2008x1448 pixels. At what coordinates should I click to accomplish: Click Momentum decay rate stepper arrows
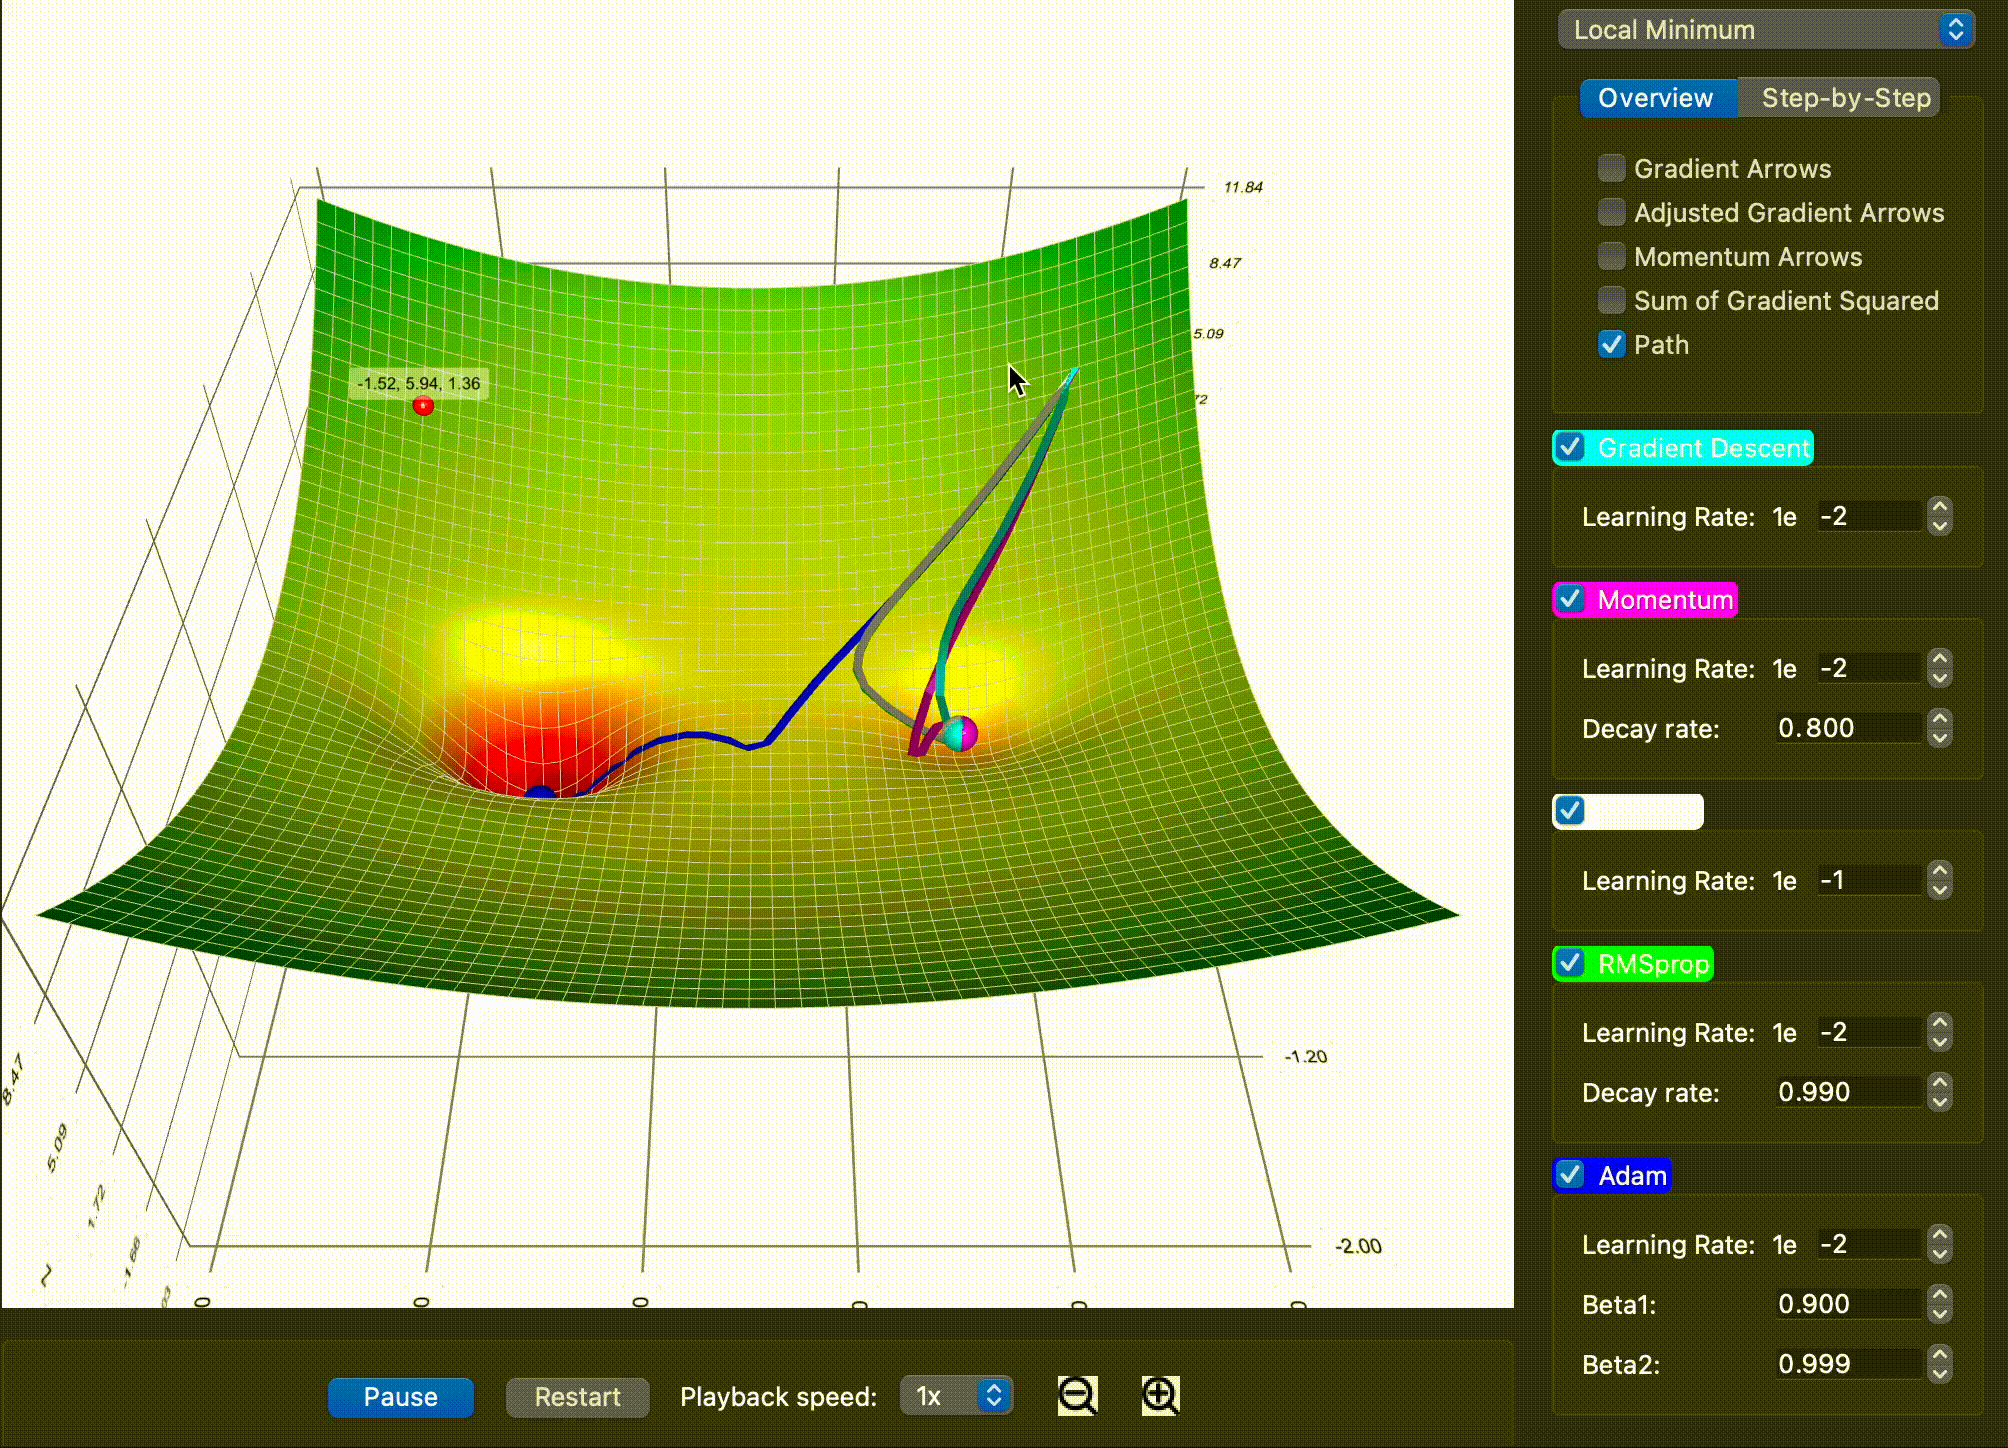[x=1939, y=728]
